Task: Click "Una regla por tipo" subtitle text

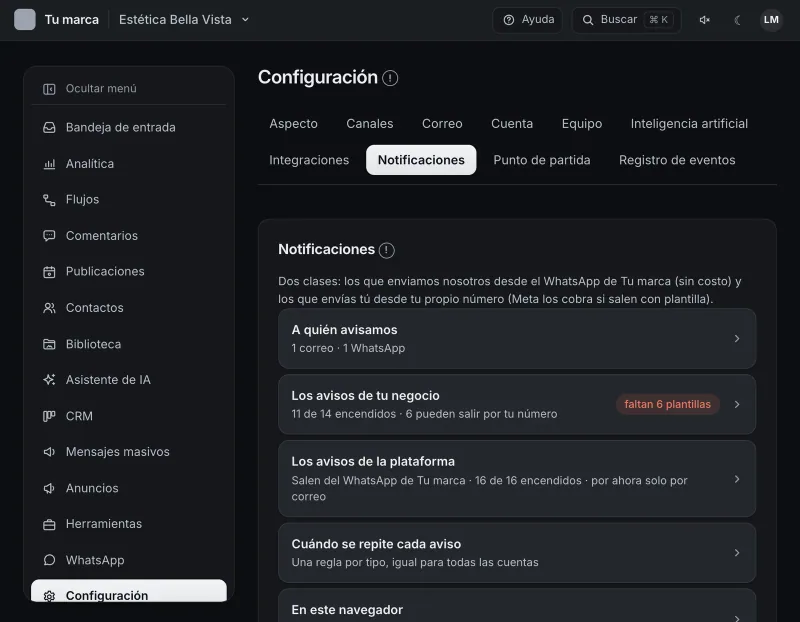Action: point(339,563)
